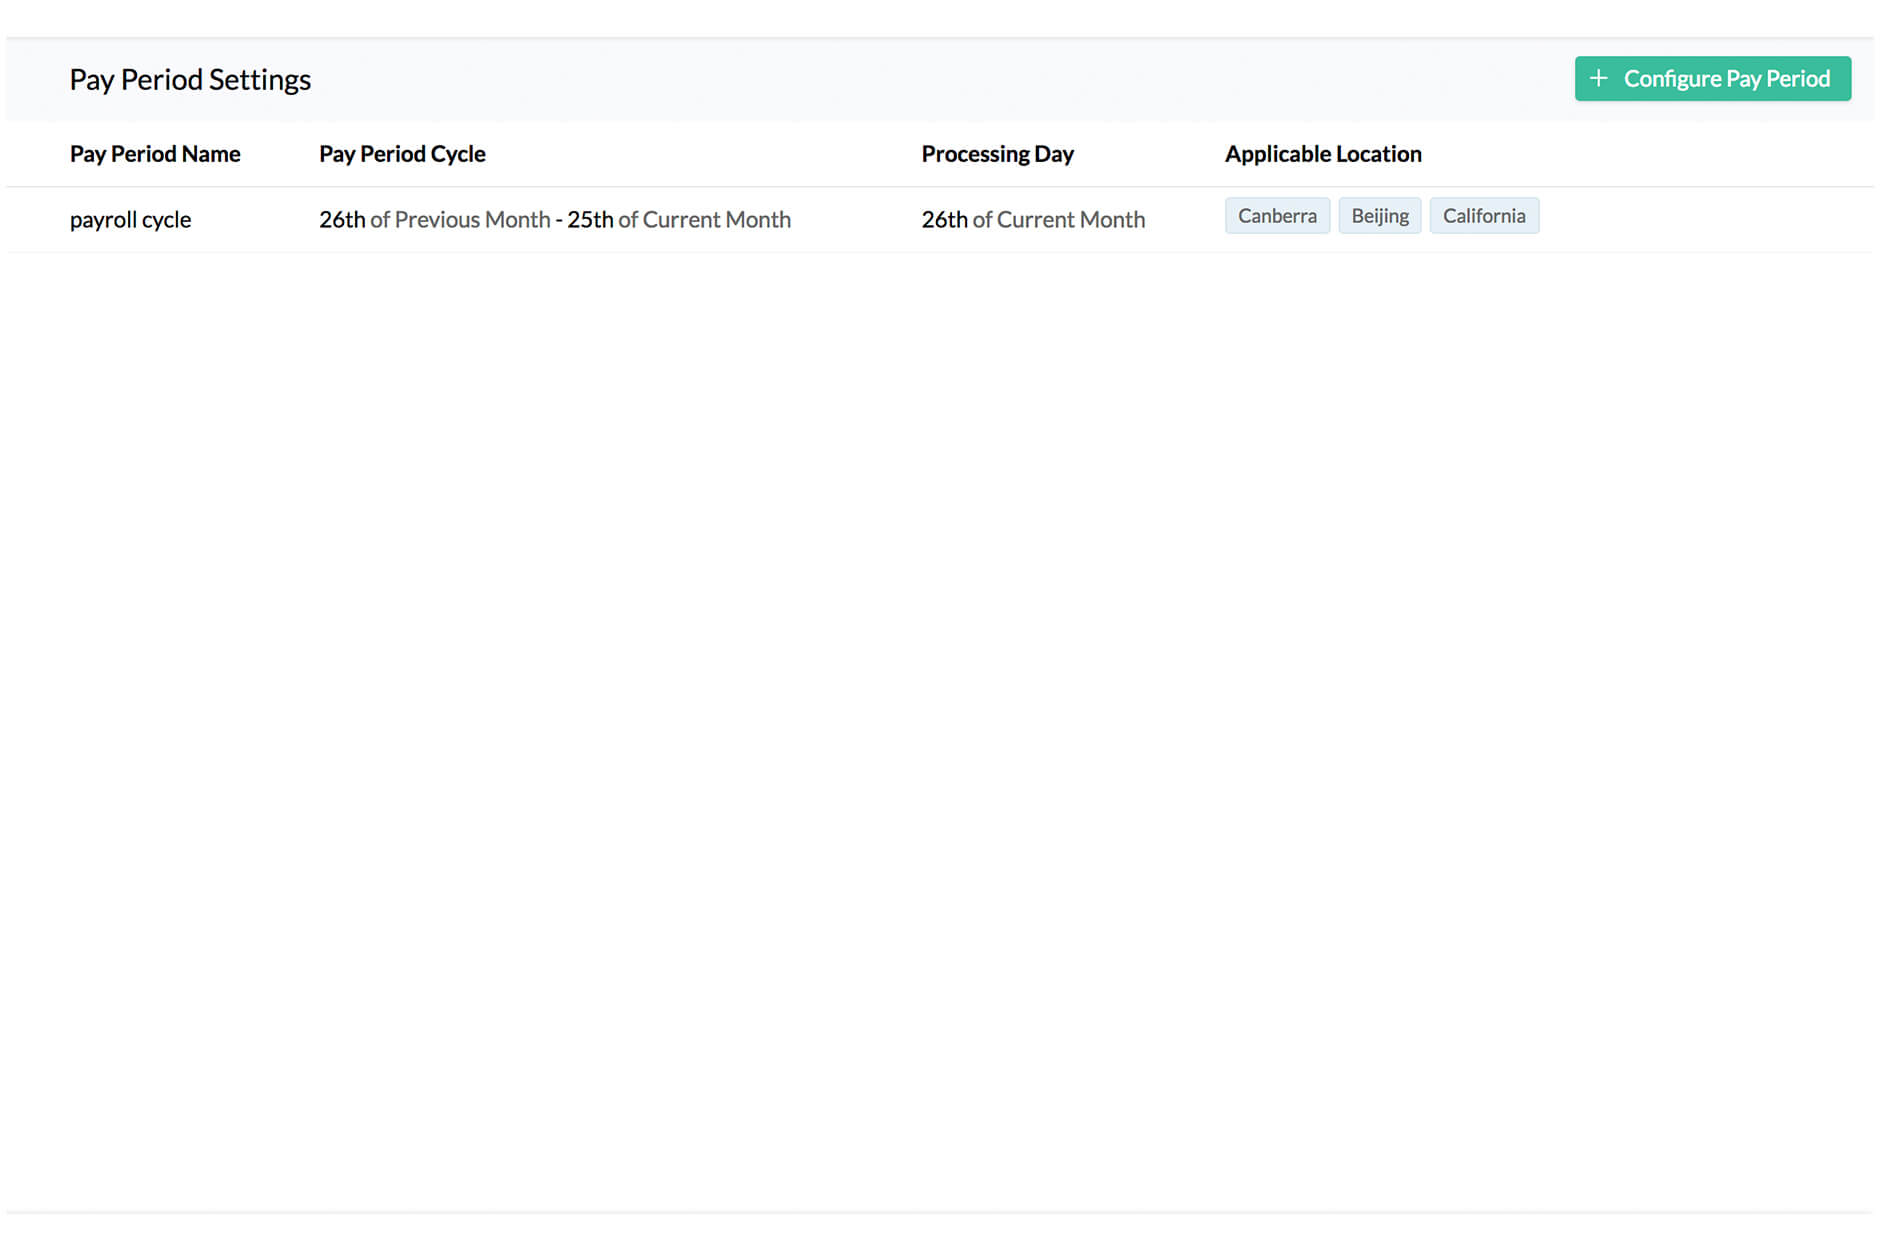
Task: Click the Pay Period Name column header
Action: point(155,154)
